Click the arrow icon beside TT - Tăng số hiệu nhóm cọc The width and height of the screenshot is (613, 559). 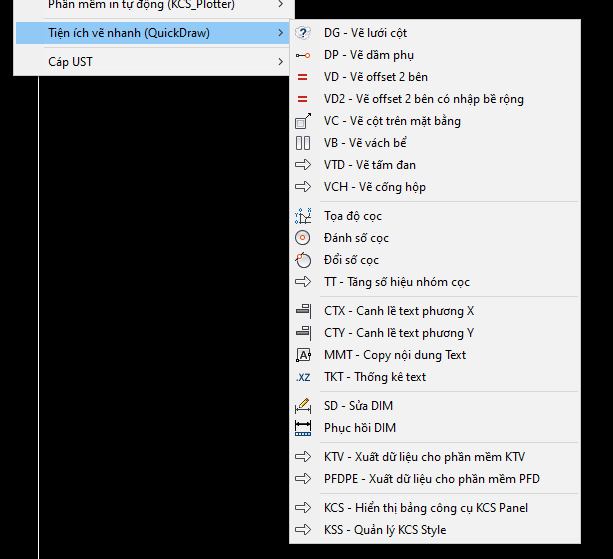coord(303,282)
